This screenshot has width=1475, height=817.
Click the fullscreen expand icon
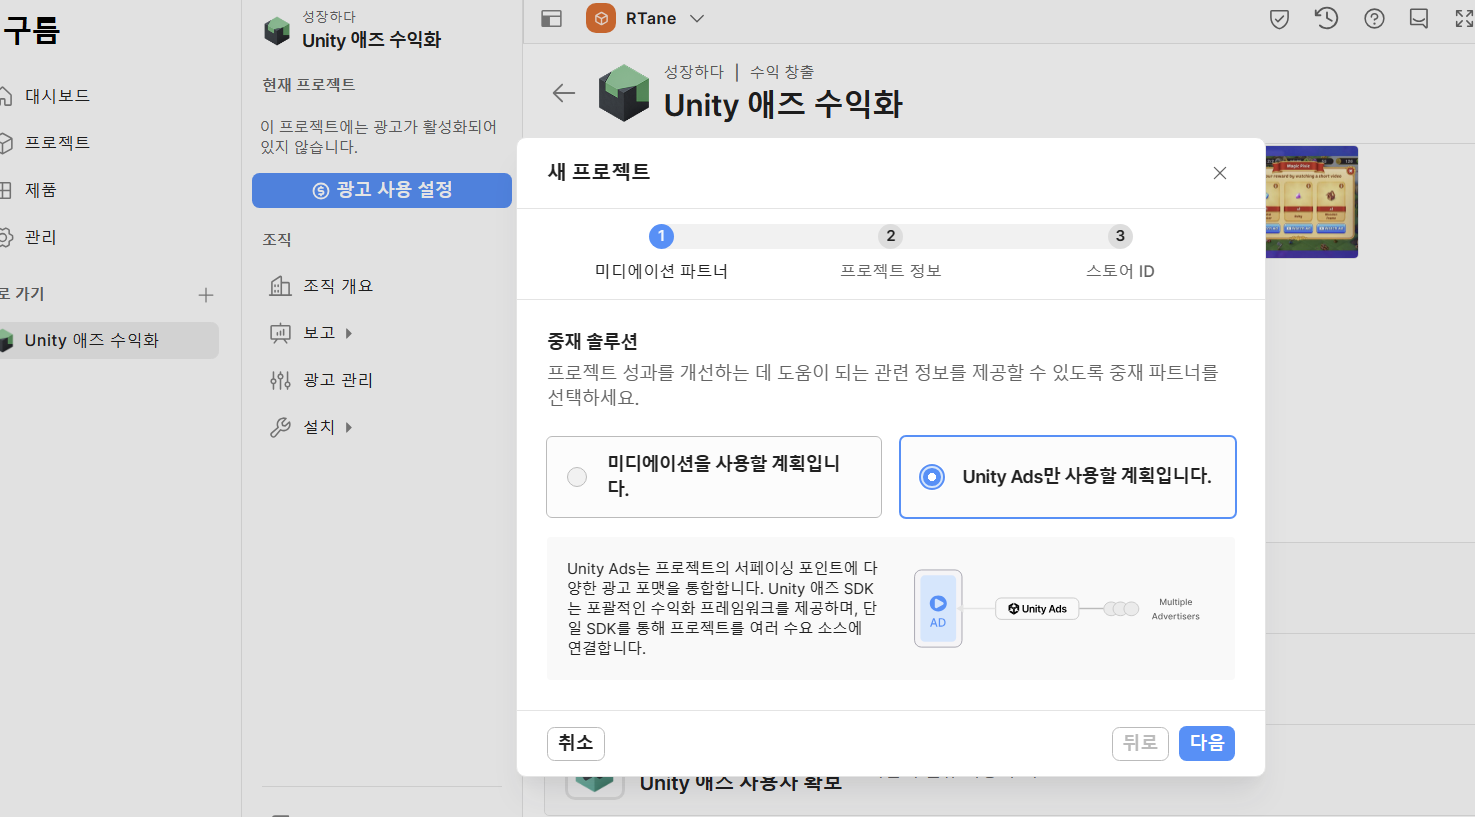click(x=1464, y=19)
